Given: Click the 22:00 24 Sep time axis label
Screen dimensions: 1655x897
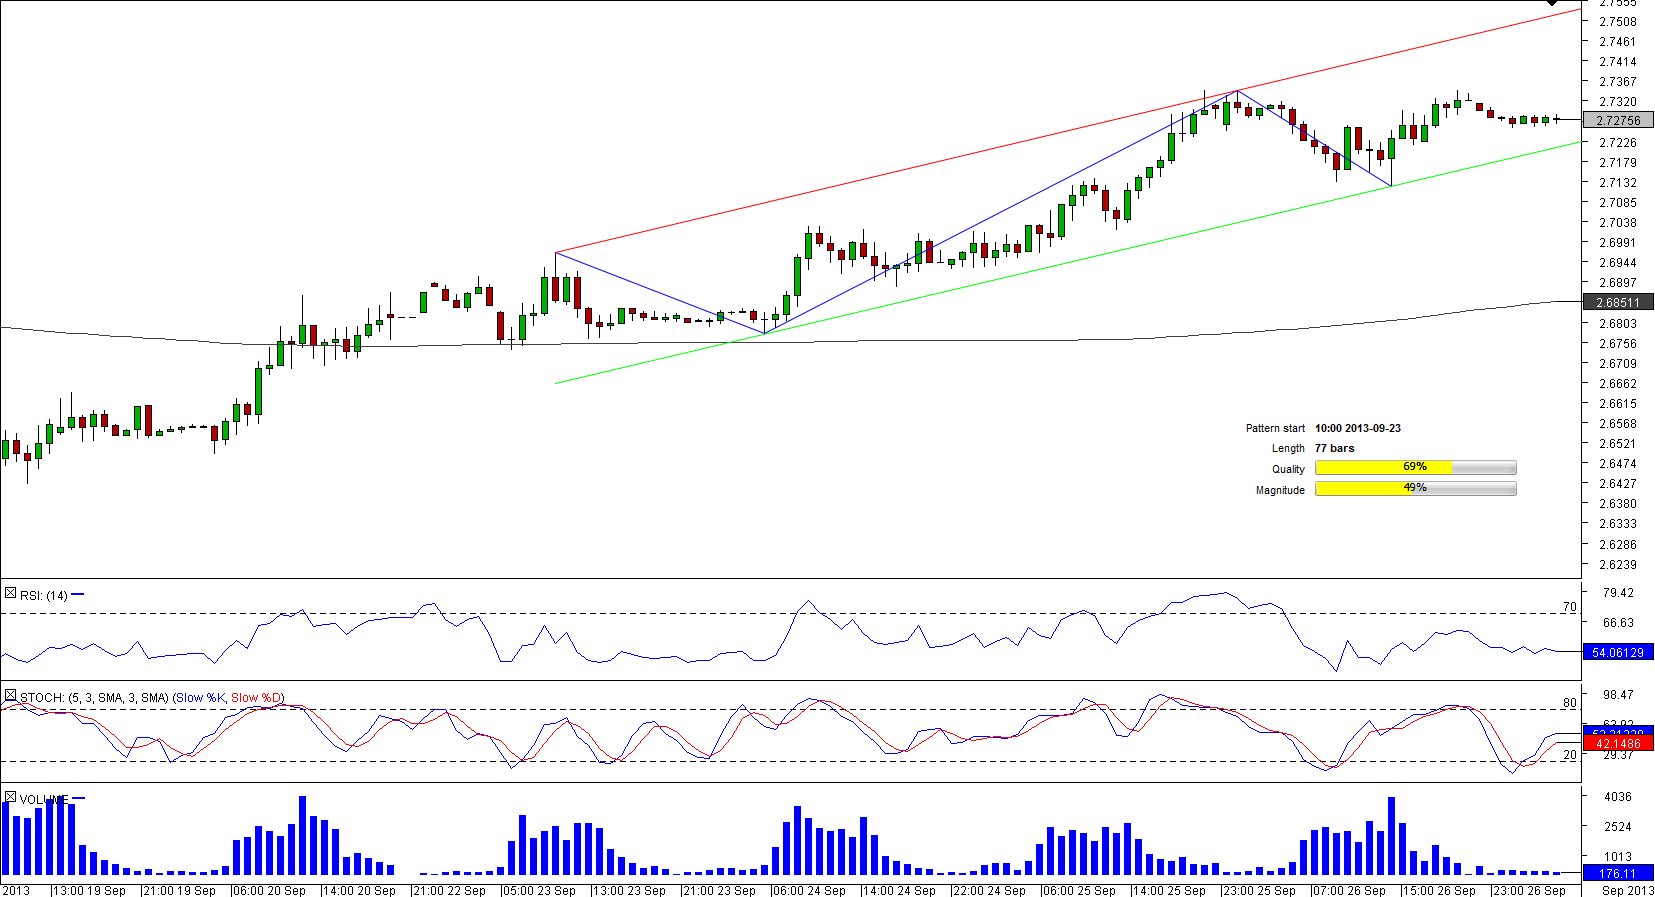Looking at the screenshot, I should click(x=990, y=890).
